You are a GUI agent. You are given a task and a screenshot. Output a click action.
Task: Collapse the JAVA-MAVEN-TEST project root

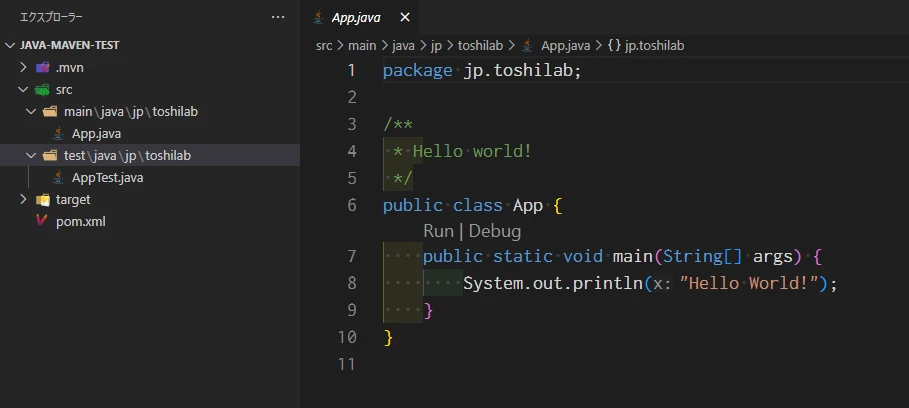pos(10,45)
